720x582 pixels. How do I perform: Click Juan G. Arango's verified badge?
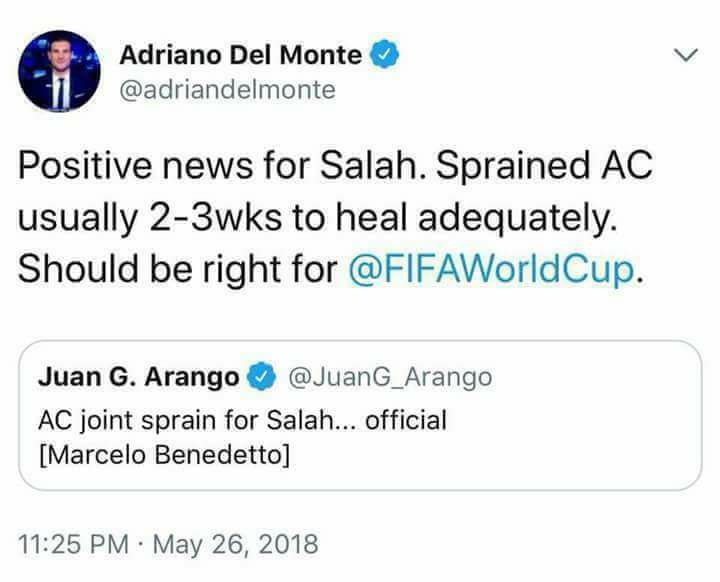pos(262,377)
